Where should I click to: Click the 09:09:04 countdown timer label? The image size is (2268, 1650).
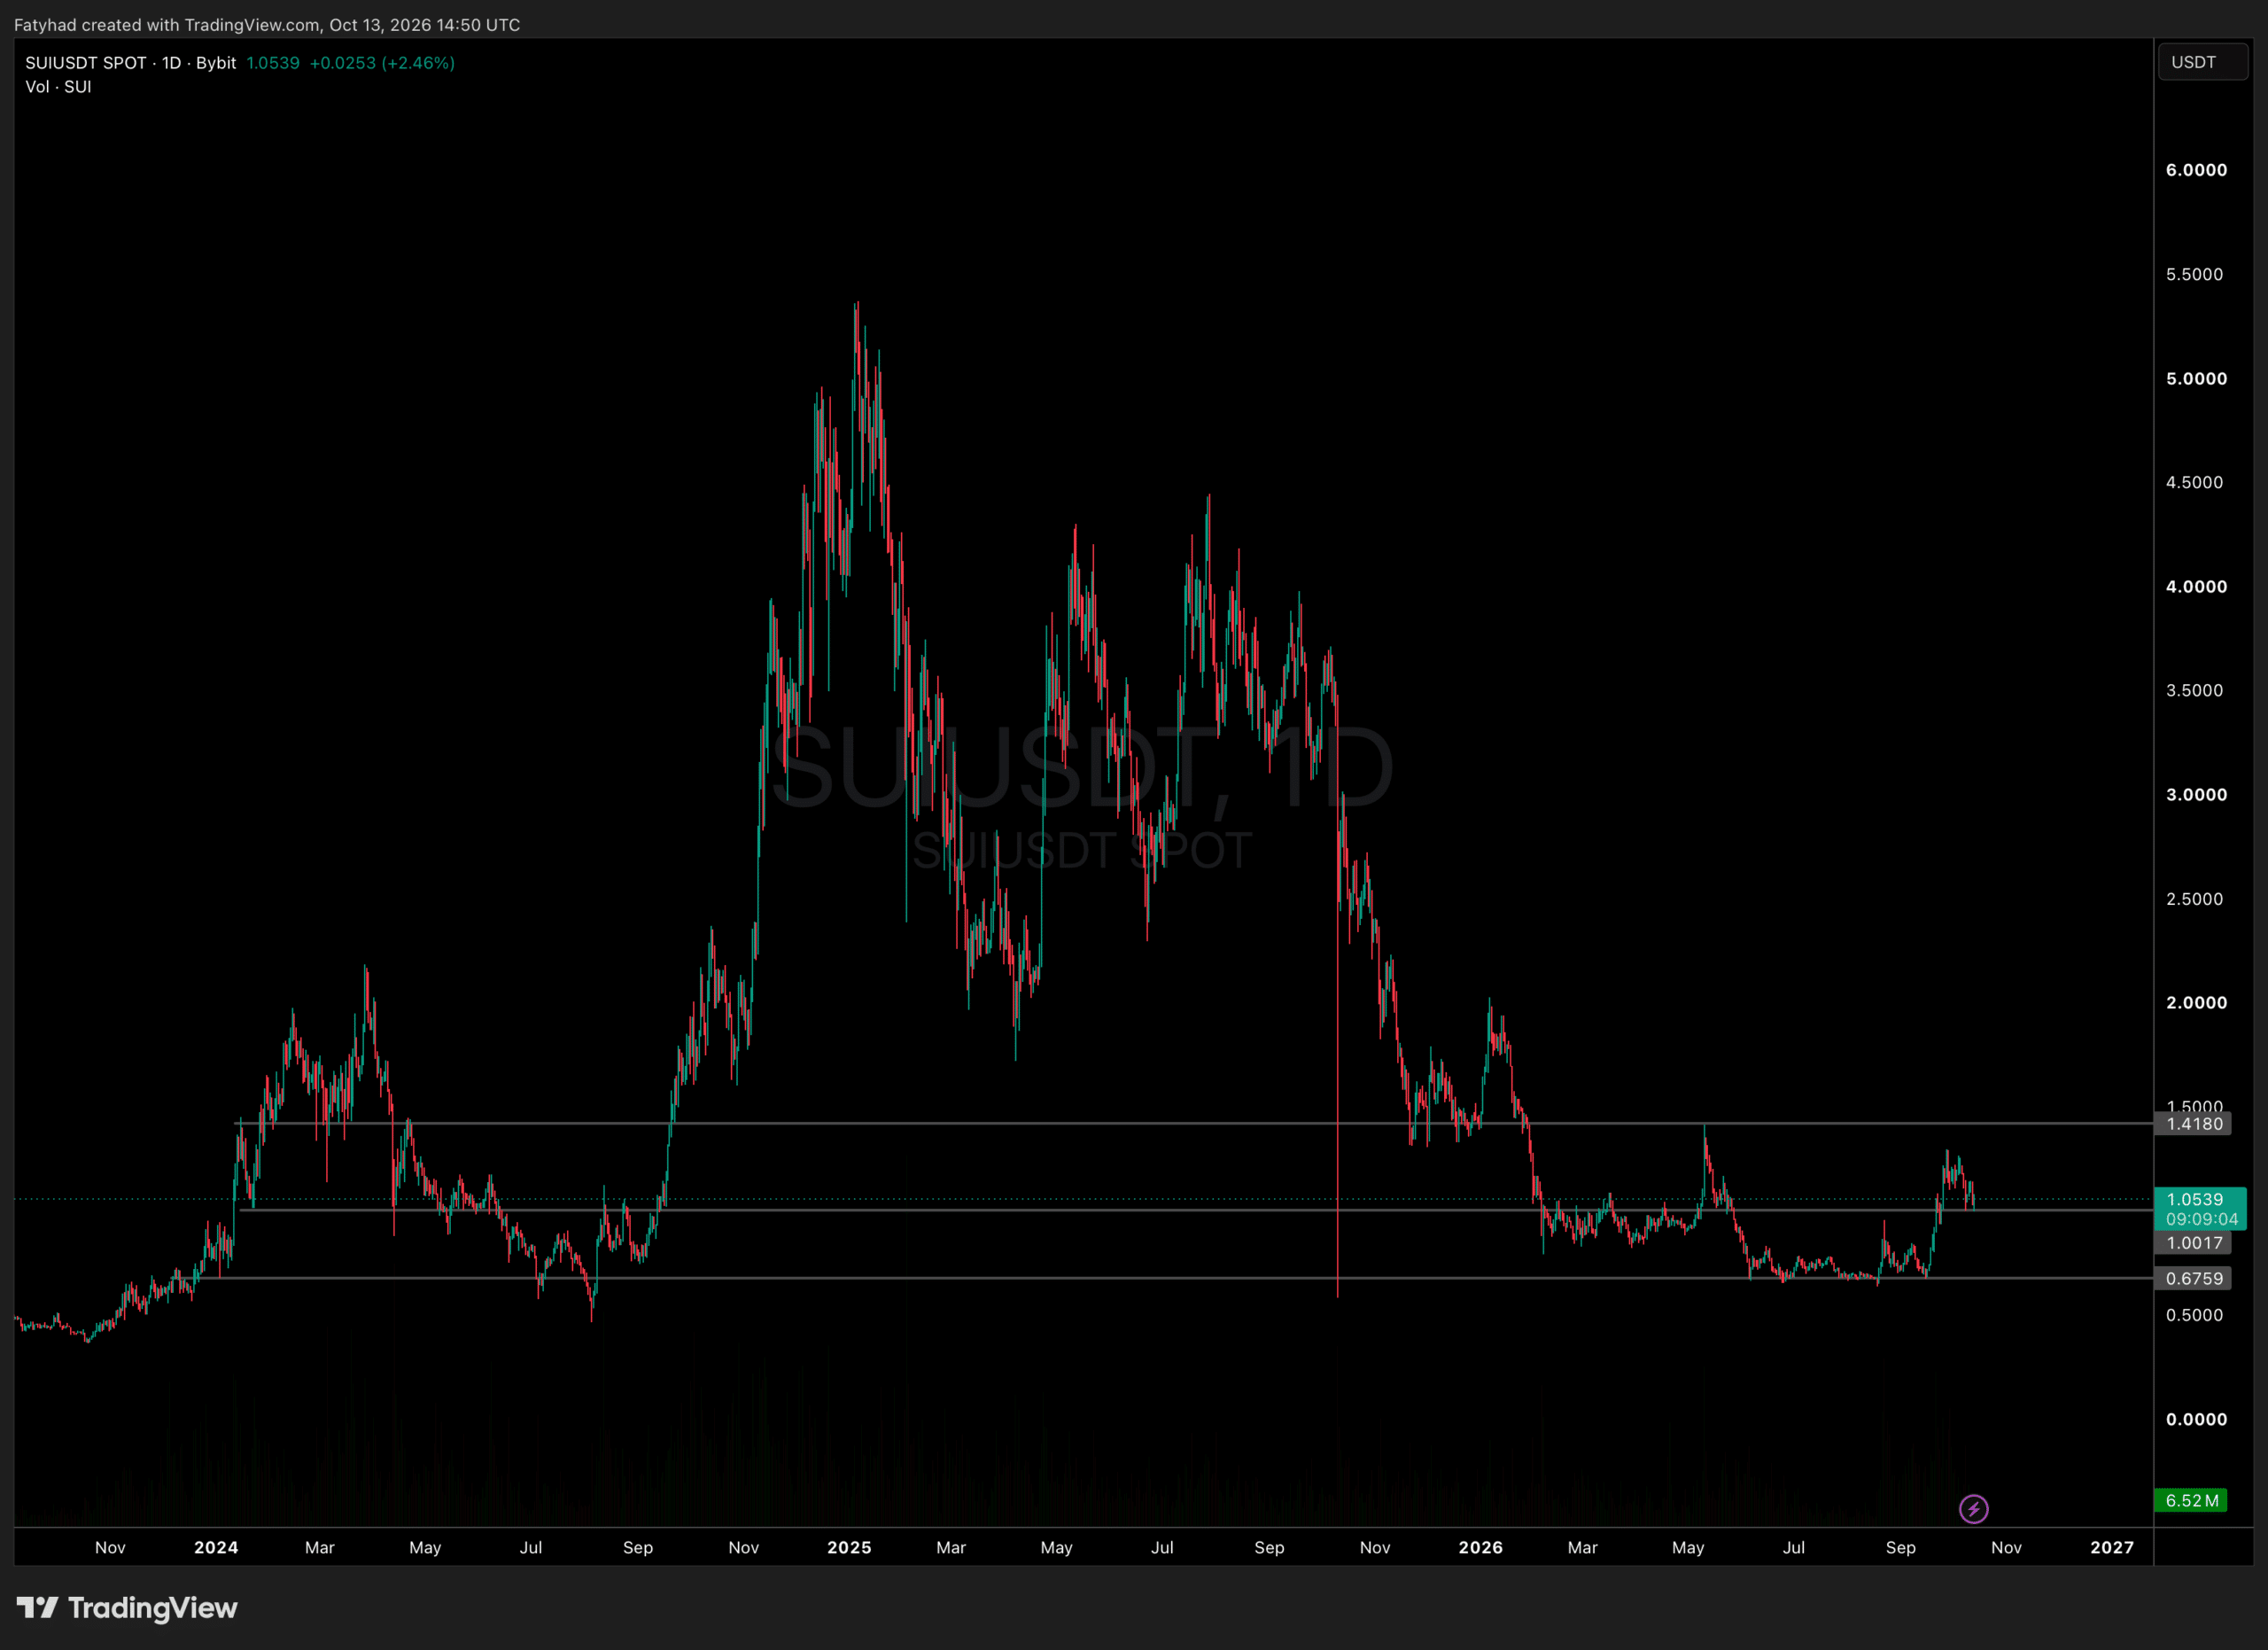[x=2201, y=1219]
